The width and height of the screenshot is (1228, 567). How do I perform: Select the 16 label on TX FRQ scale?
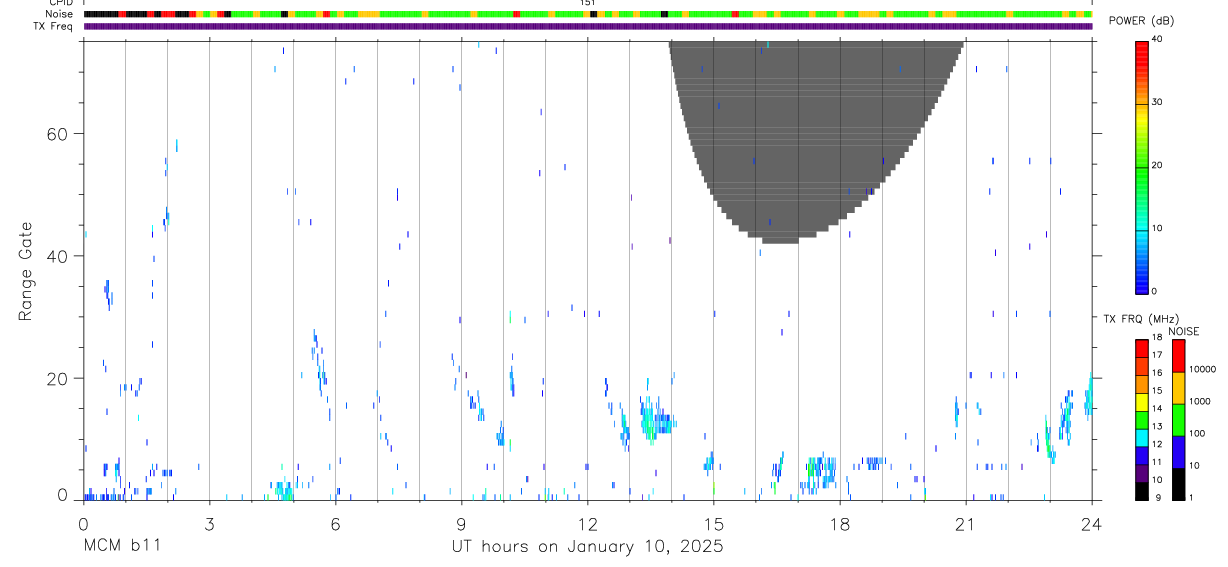[x=1156, y=373]
